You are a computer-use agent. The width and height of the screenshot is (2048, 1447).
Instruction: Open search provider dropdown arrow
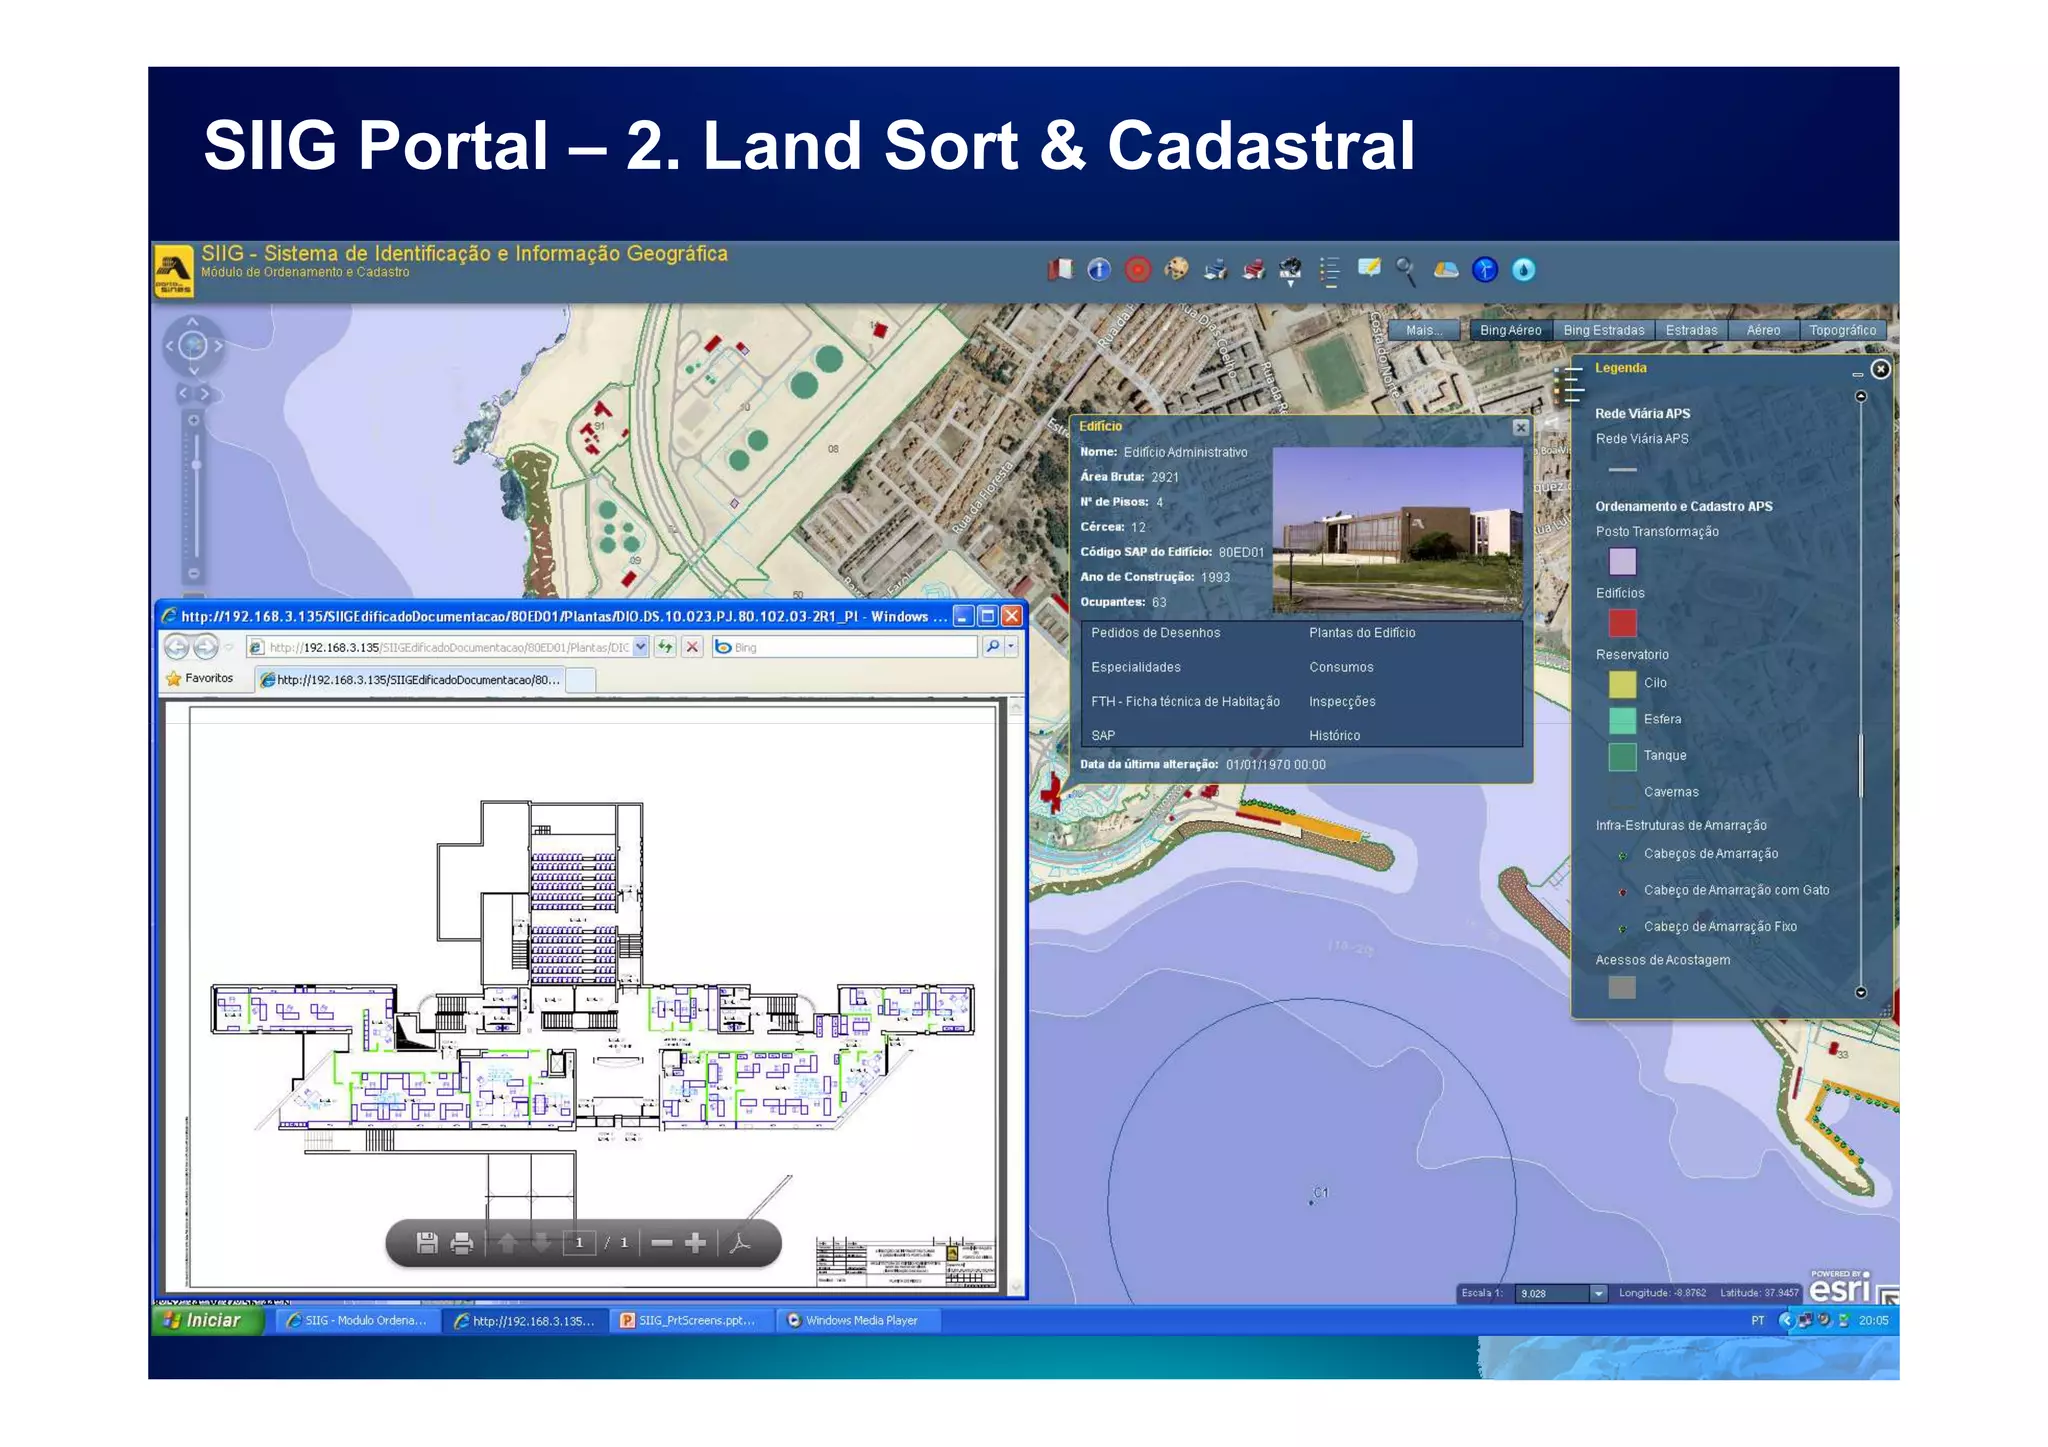point(1012,647)
